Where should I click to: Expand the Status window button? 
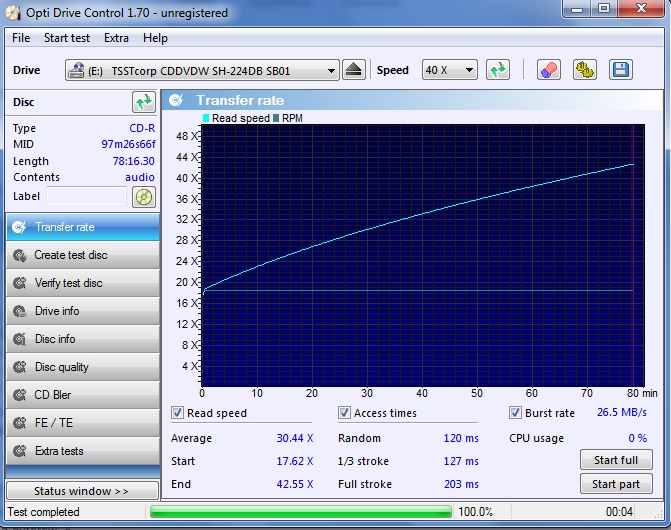click(82, 491)
